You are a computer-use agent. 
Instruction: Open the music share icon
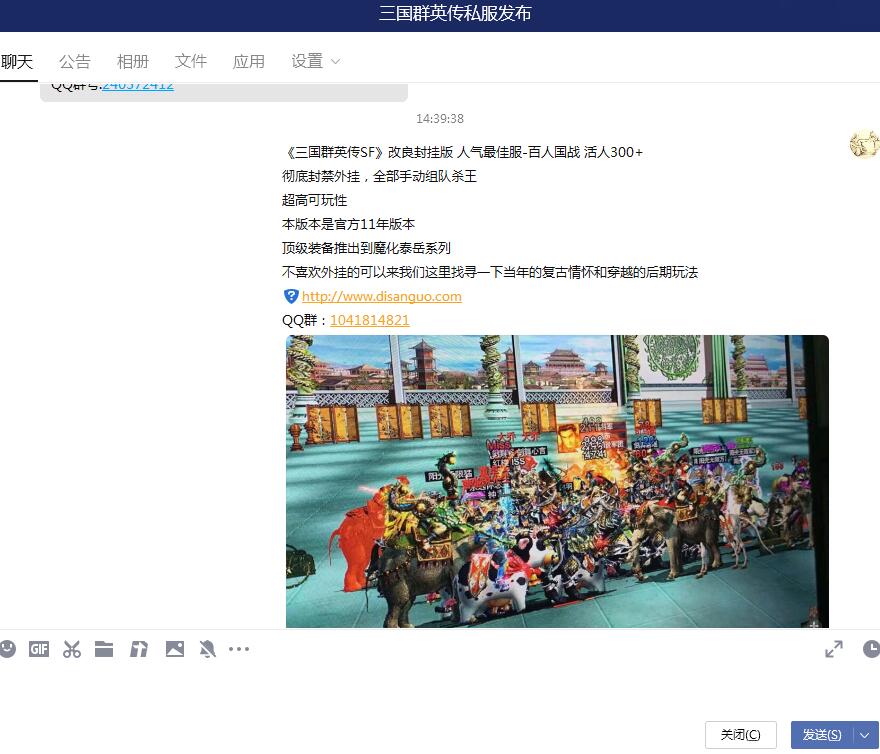coord(139,649)
